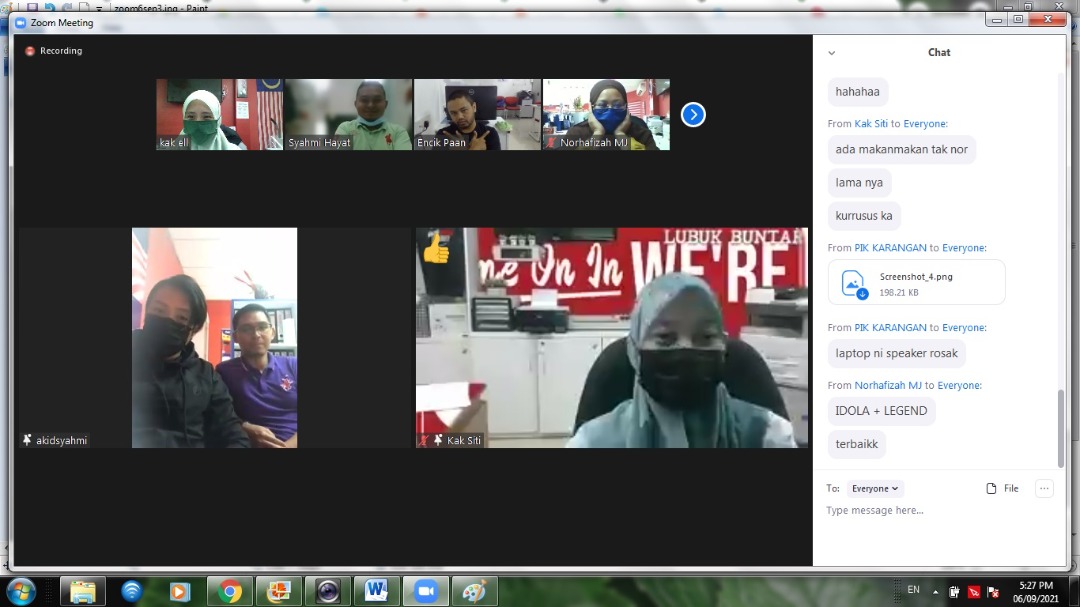Open Google Chrome from the taskbar
1080x607 pixels.
click(x=229, y=591)
